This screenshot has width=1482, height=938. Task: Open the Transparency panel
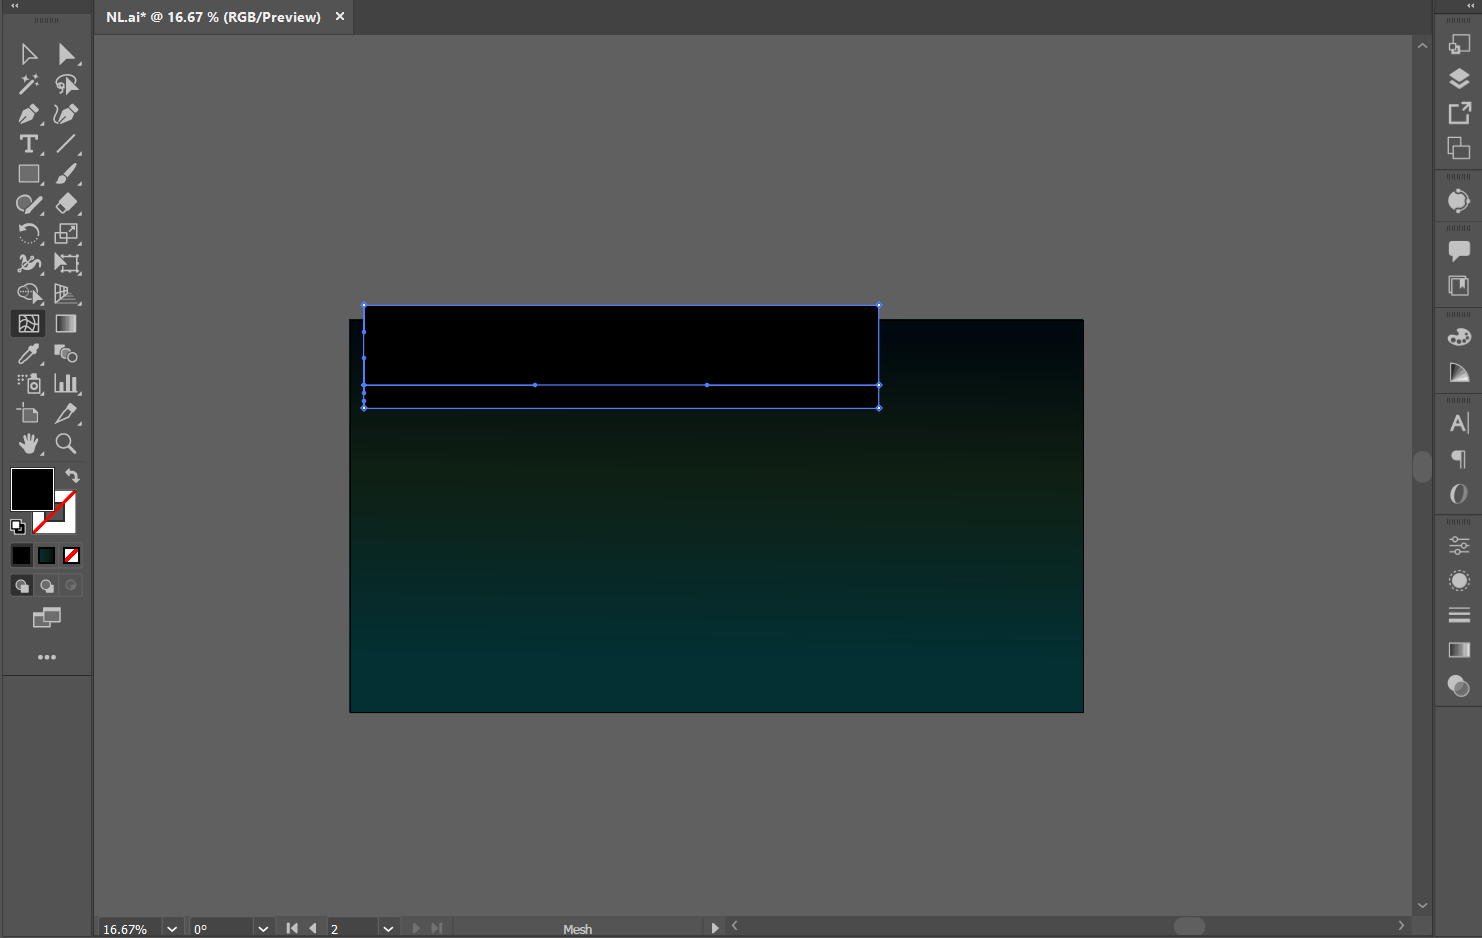pyautogui.click(x=1459, y=686)
